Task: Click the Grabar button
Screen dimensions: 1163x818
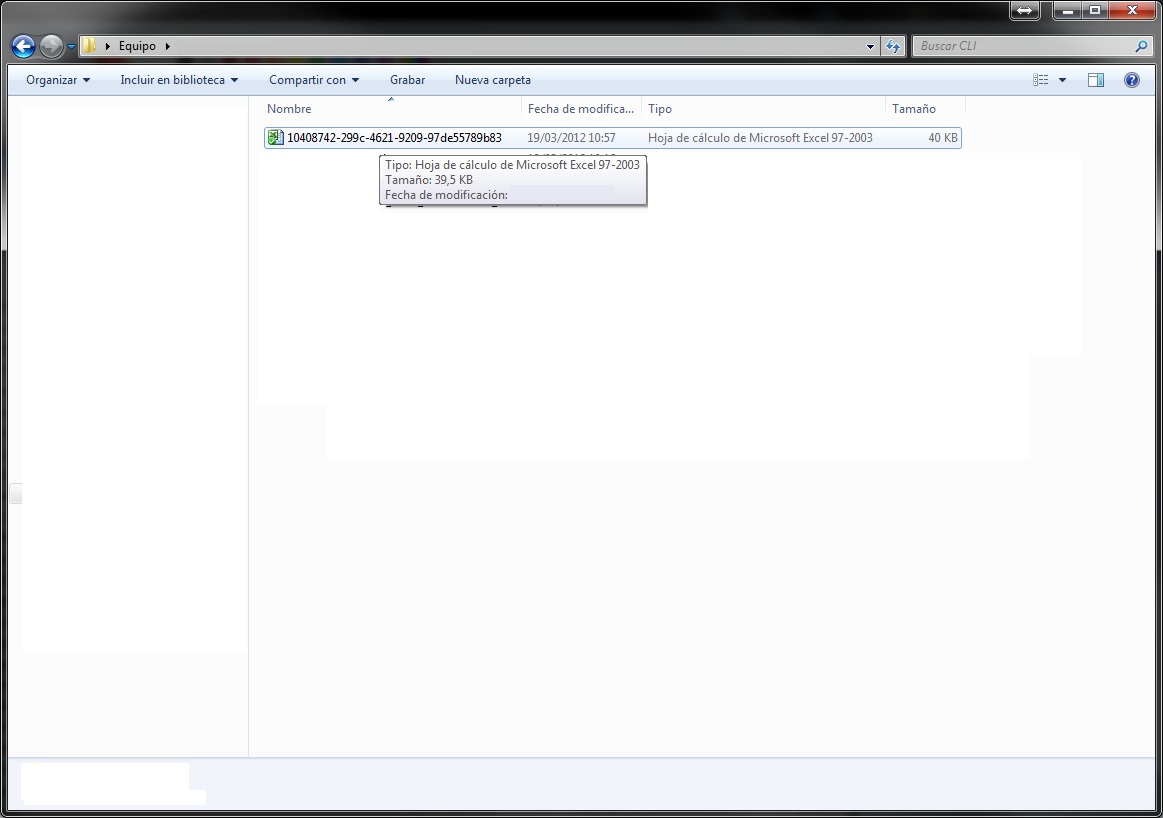Action: 407,80
